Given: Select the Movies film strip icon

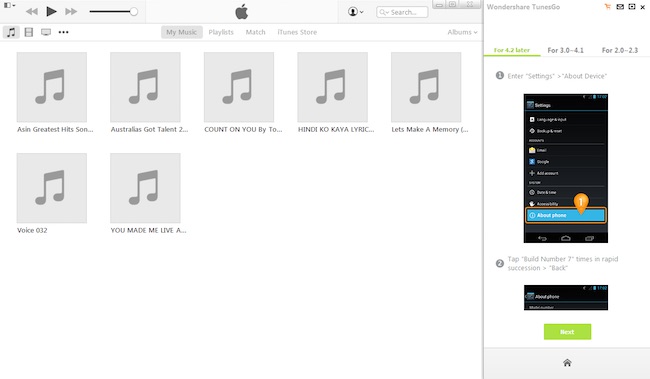Looking at the screenshot, I should click(29, 32).
